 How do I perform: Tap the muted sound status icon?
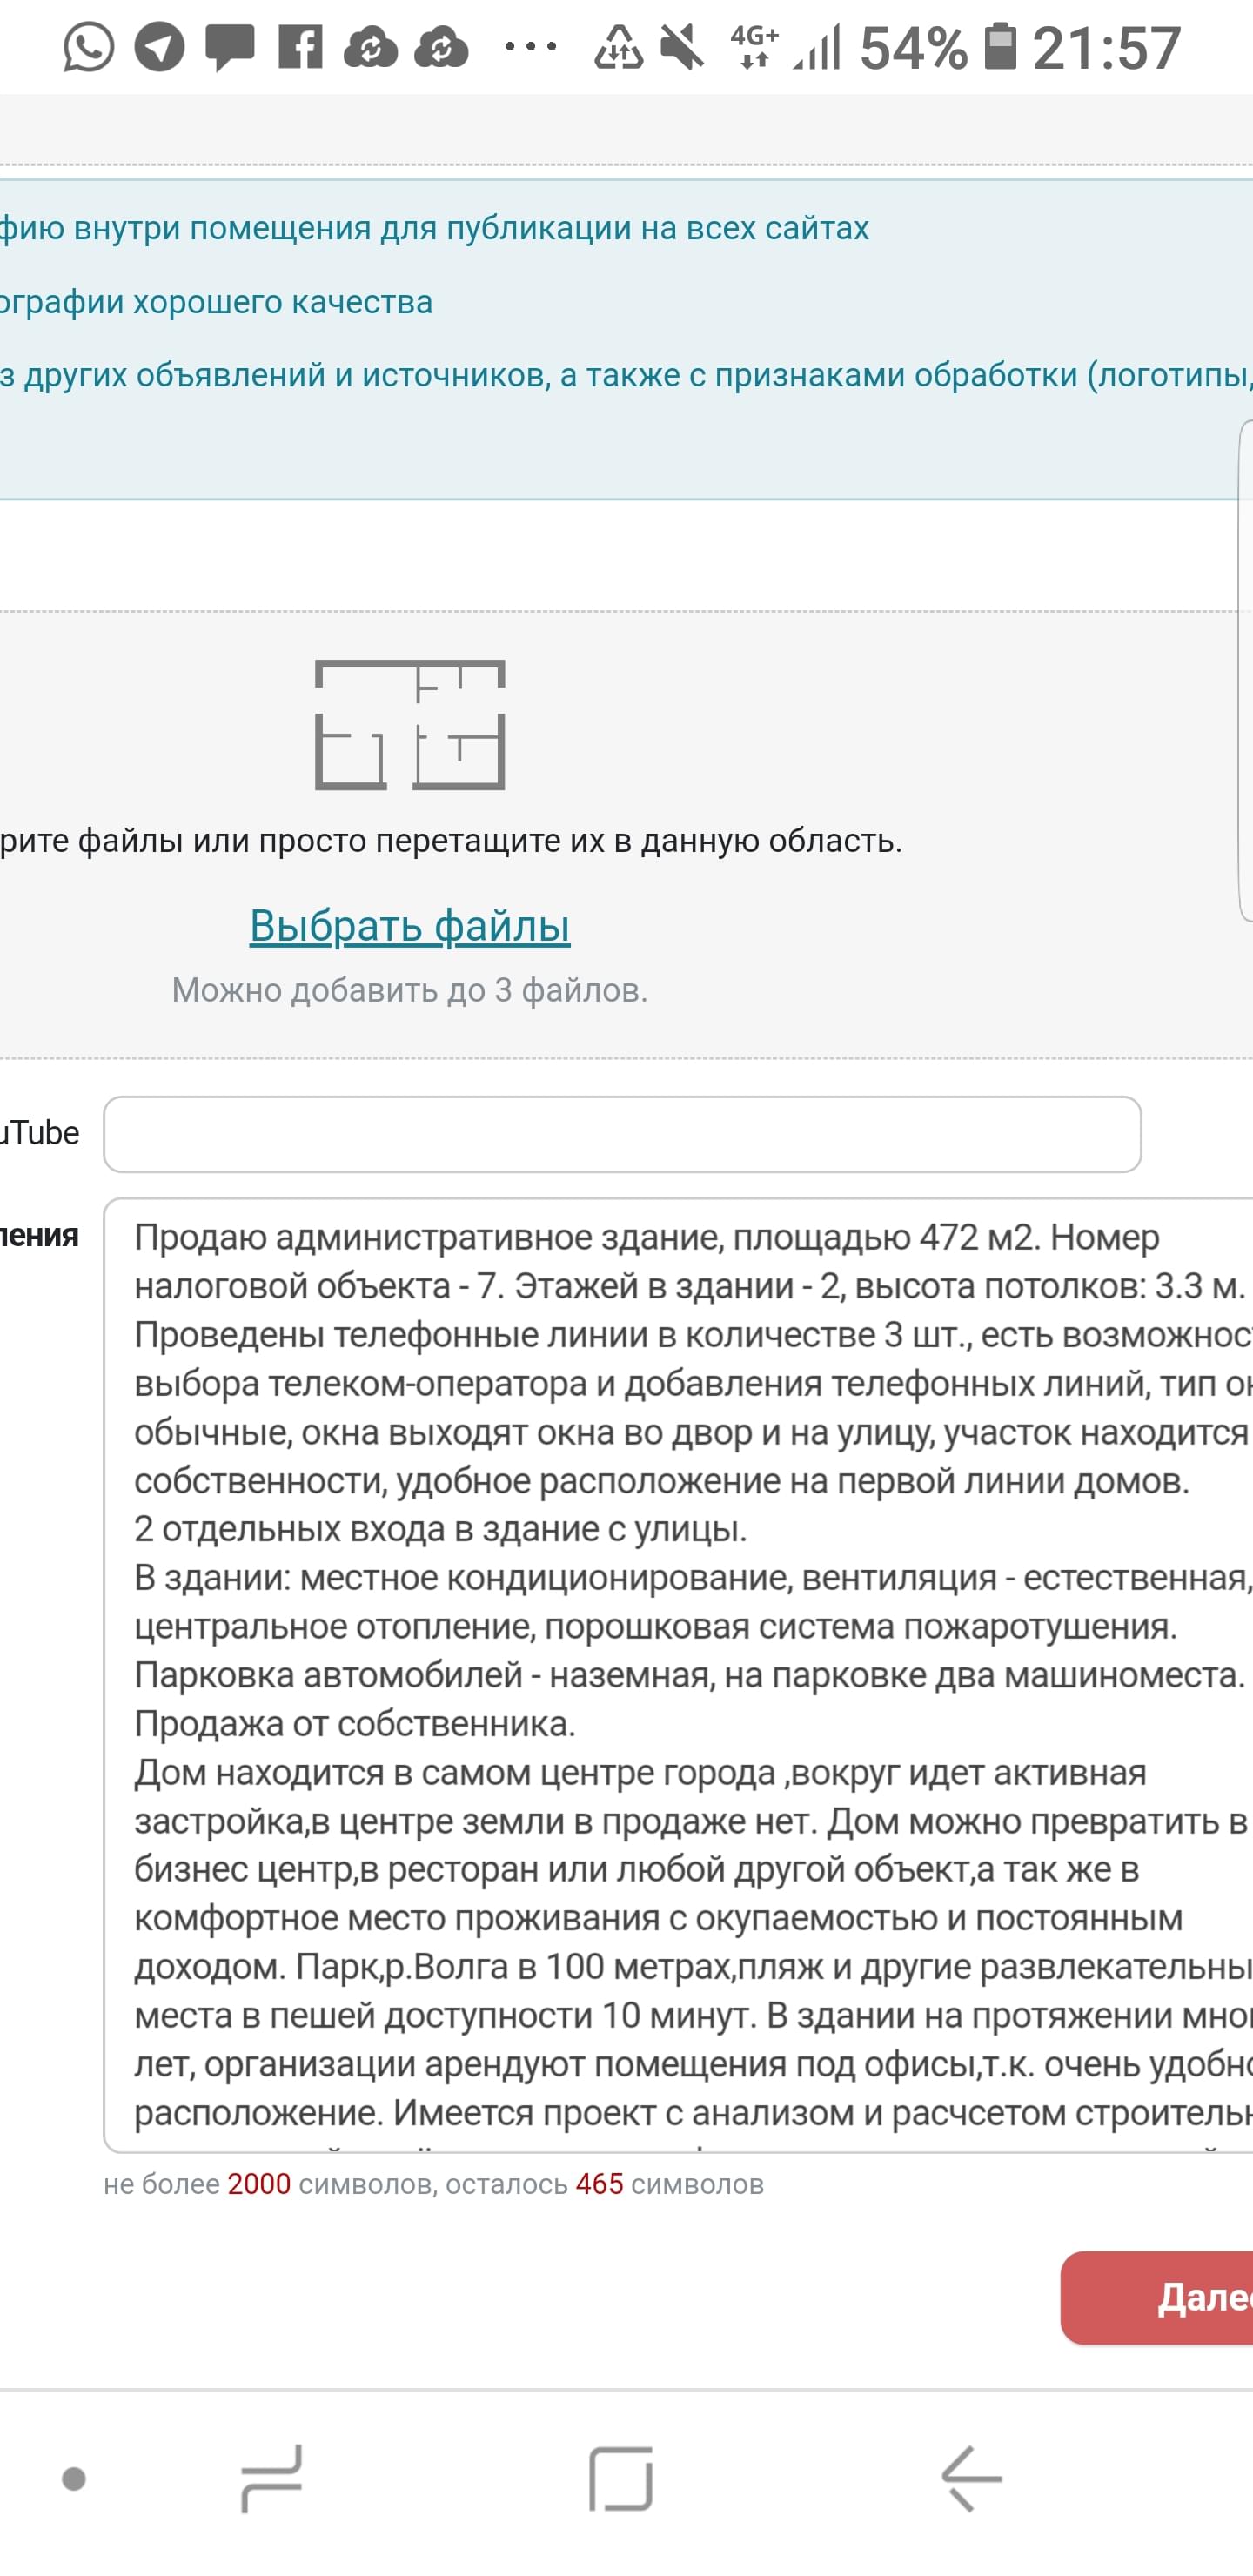(x=682, y=47)
